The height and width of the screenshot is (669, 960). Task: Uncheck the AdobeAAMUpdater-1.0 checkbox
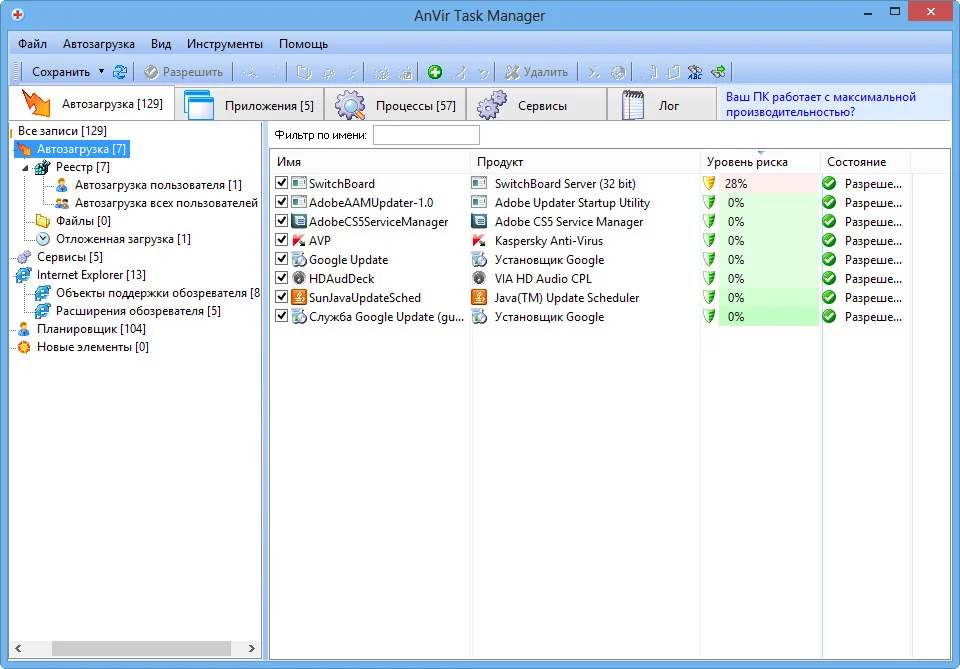click(x=282, y=201)
